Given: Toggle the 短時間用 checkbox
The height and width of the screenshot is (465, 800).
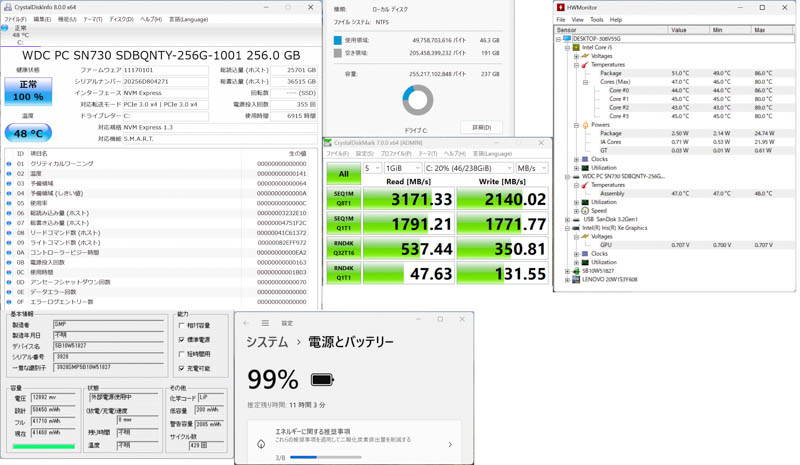Looking at the screenshot, I should pos(181,354).
